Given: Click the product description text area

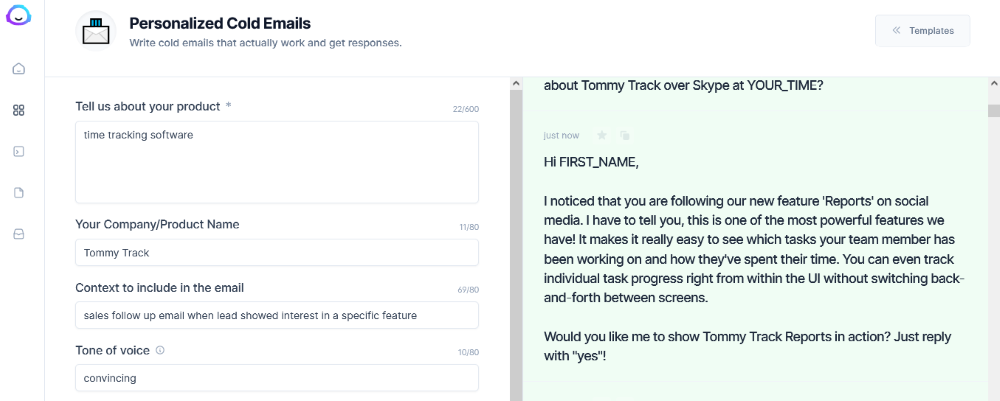Looking at the screenshot, I should click(277, 163).
